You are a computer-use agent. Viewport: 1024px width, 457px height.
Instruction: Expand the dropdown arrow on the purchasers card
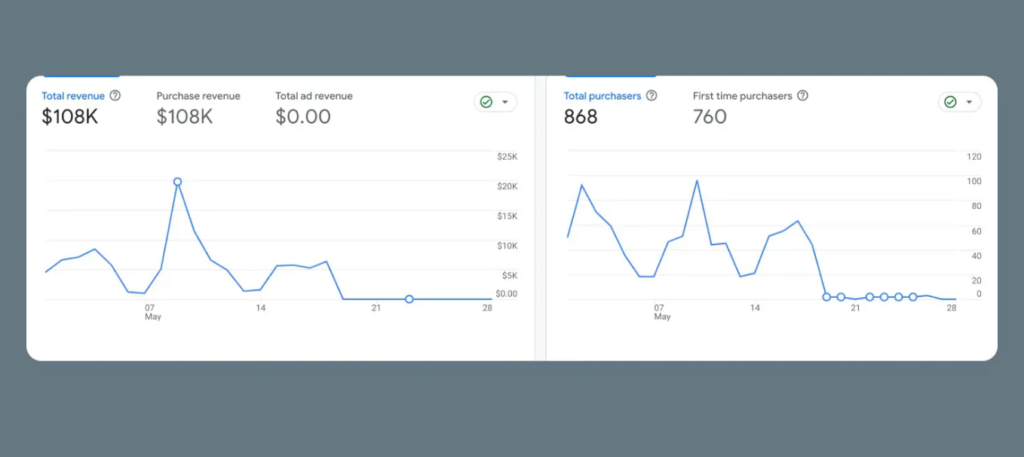[x=969, y=102]
